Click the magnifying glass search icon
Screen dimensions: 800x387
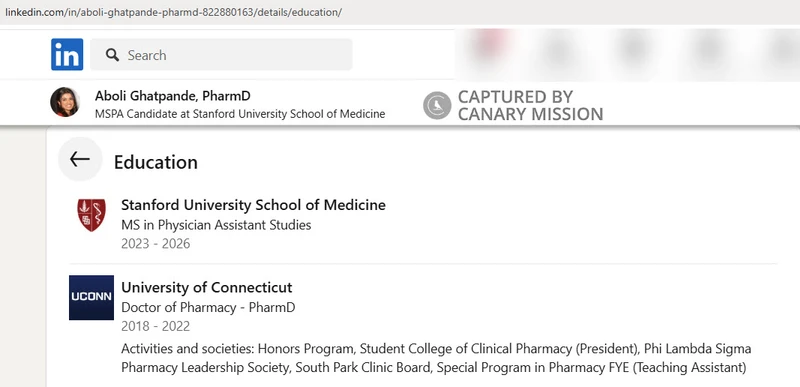[x=112, y=55]
